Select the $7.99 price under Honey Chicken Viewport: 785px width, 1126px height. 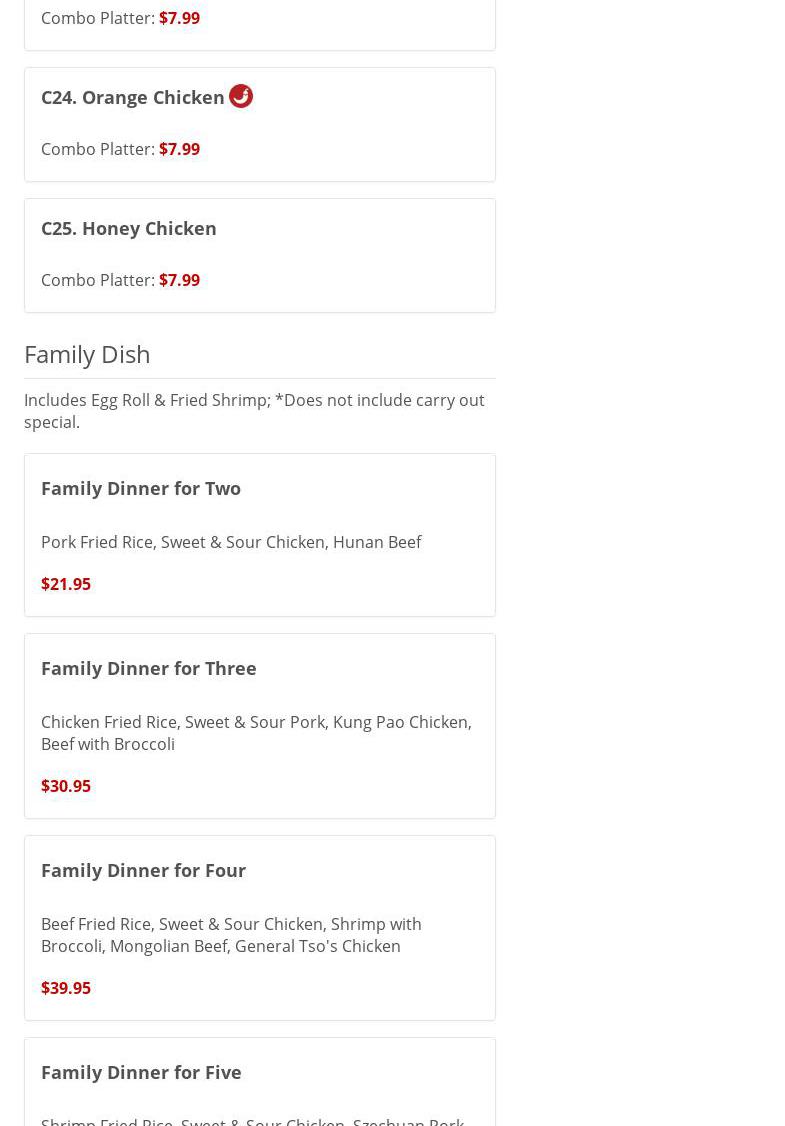[x=179, y=280]
